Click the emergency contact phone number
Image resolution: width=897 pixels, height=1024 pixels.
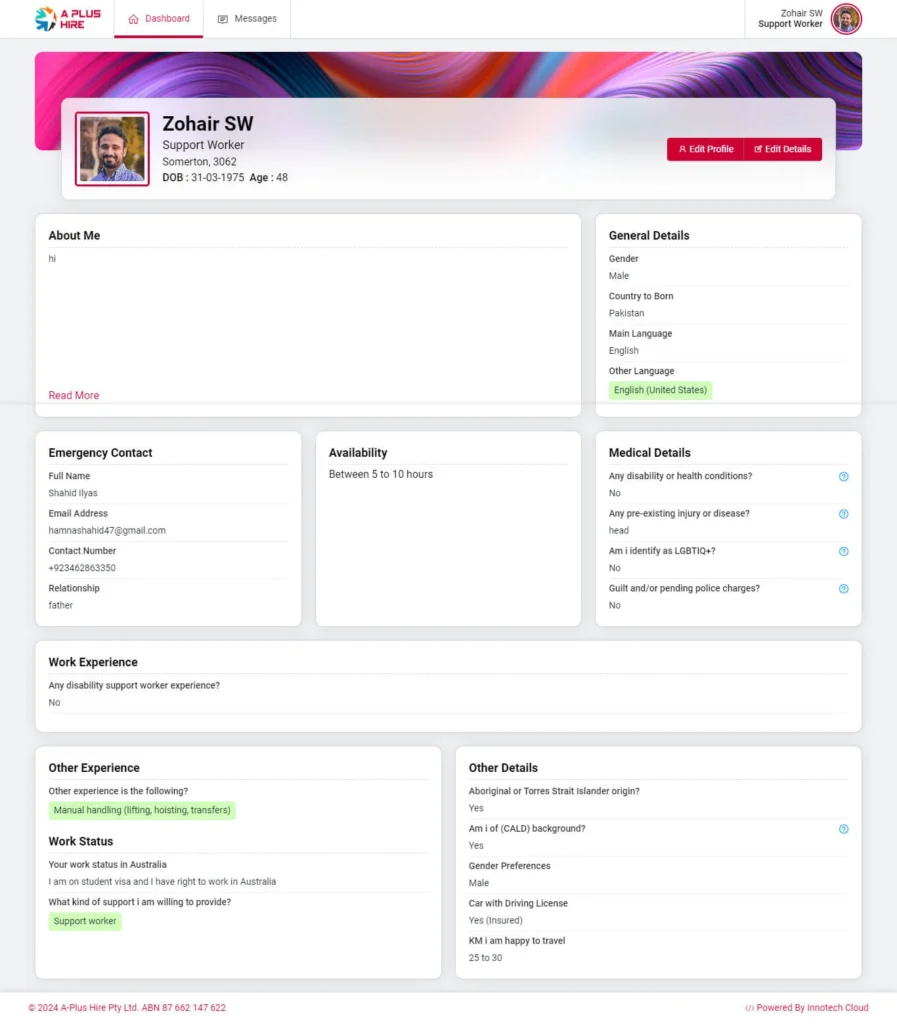click(x=82, y=568)
